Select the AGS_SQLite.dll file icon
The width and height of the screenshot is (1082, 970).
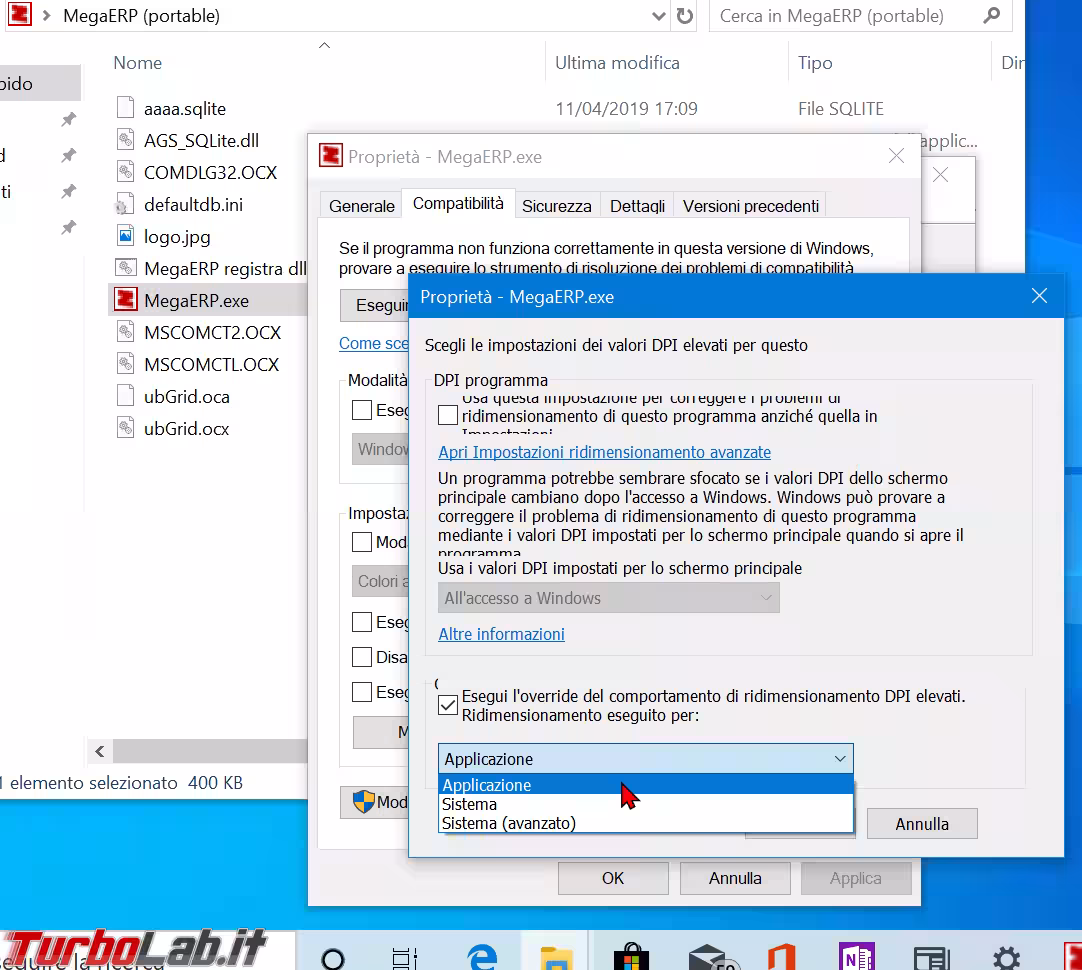click(x=126, y=140)
